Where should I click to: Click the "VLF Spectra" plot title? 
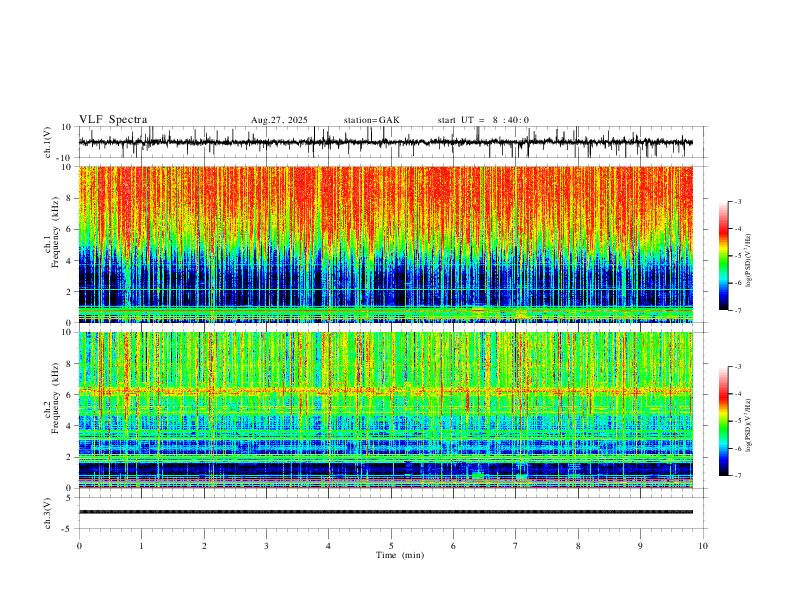(x=113, y=120)
